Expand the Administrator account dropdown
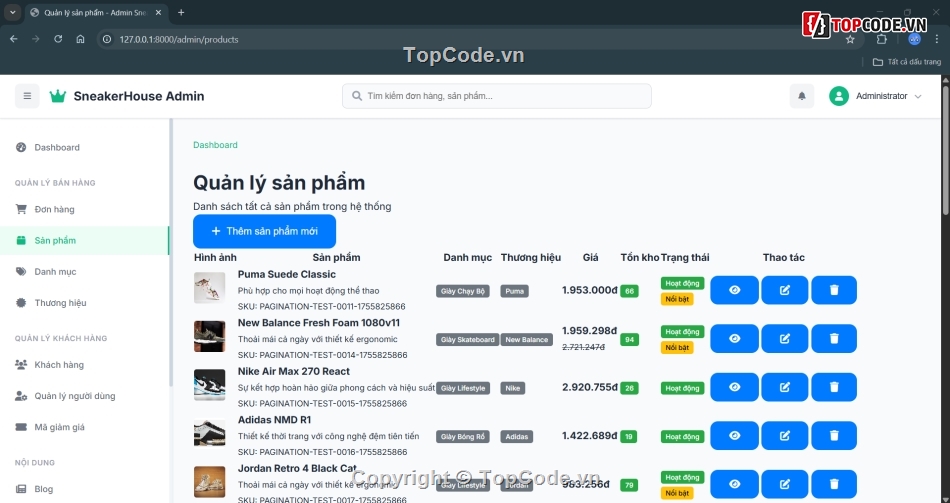 tap(918, 96)
